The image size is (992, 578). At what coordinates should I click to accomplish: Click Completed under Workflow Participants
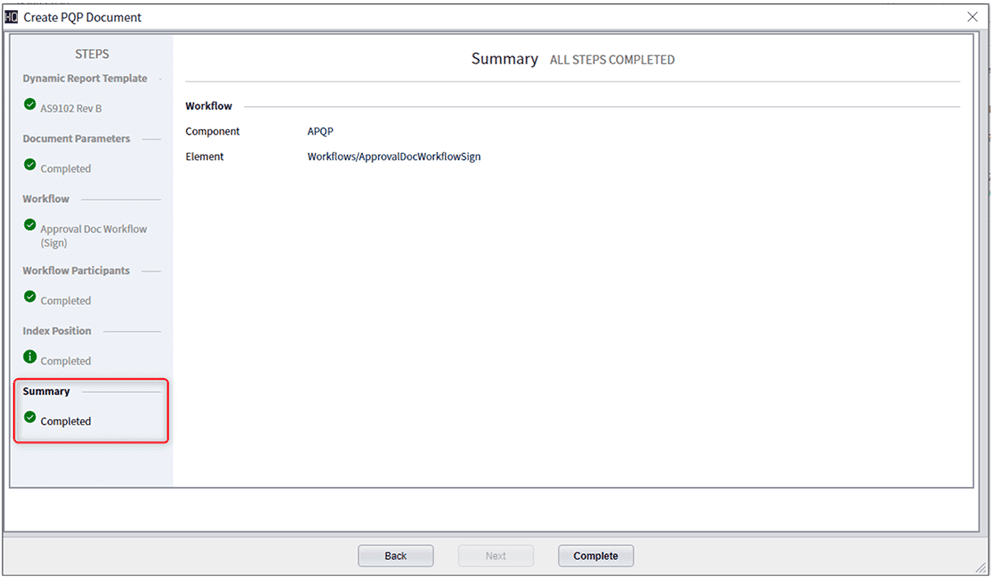coord(66,300)
